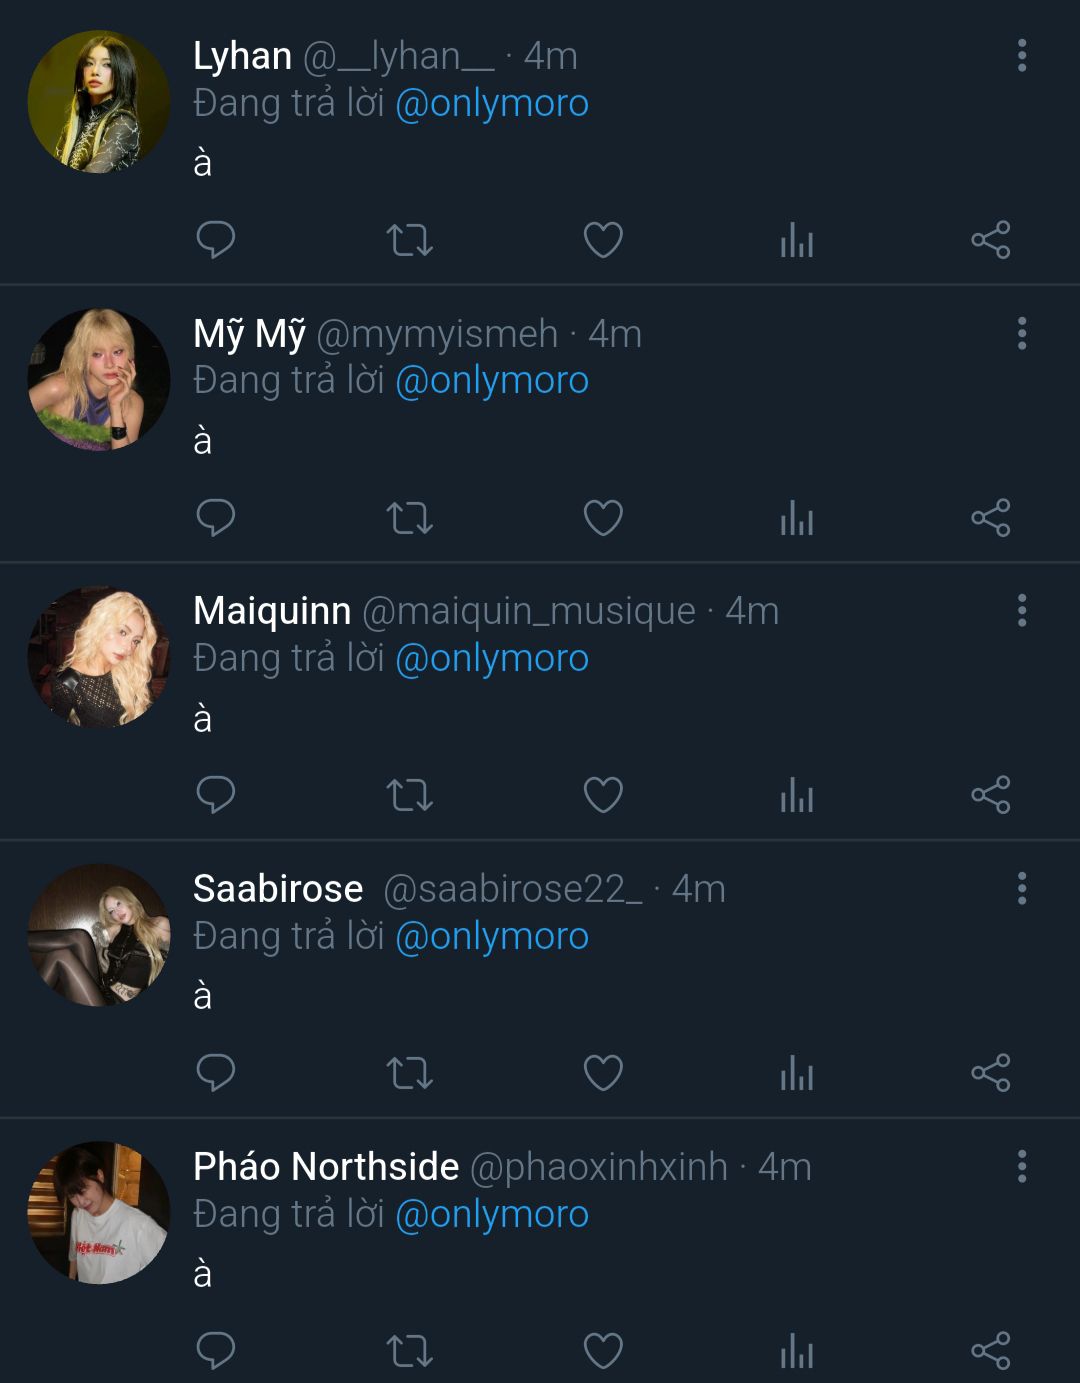Open Pháo Northside's avatar
Screen dimensions: 1080x1383
click(x=99, y=1212)
